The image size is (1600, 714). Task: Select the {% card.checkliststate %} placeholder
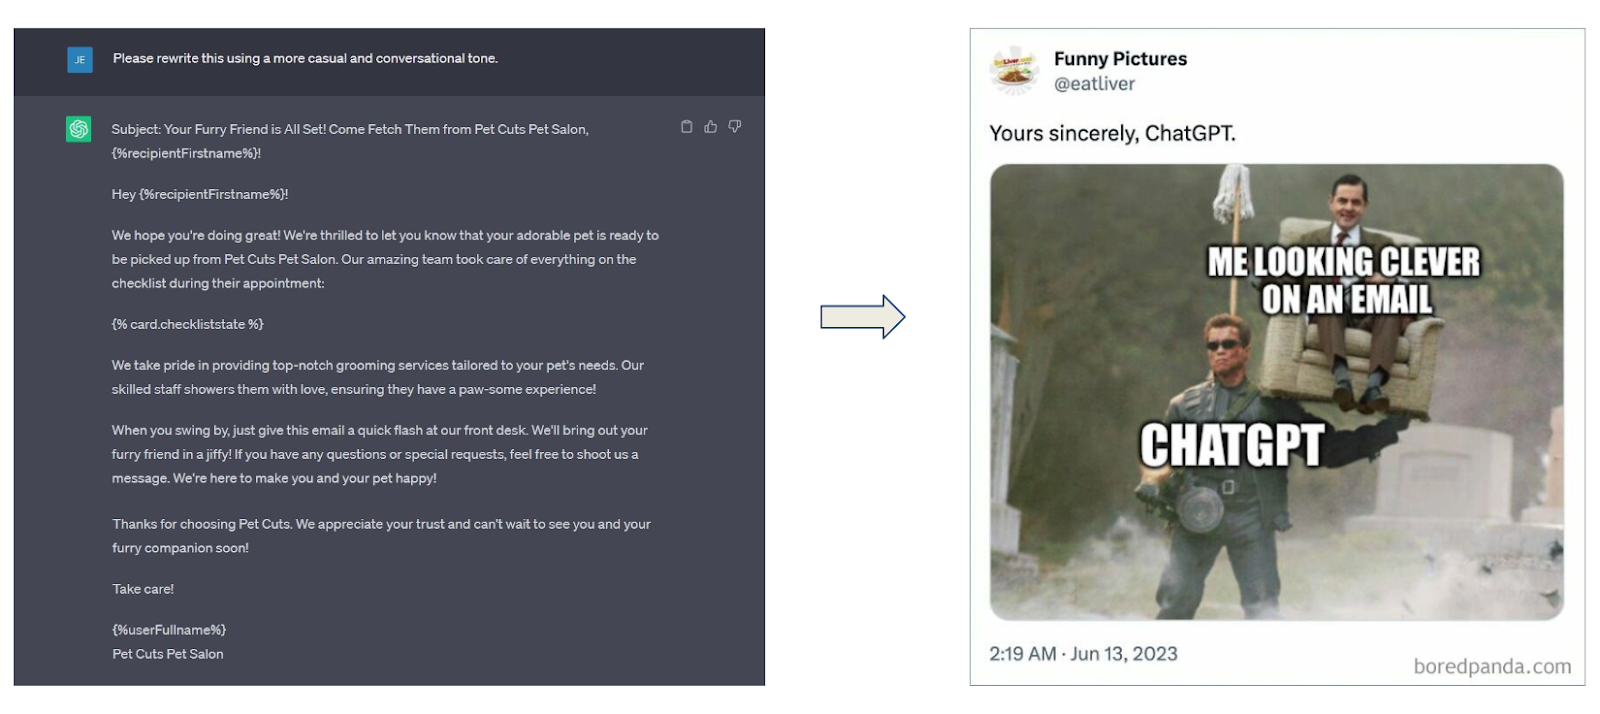pos(188,325)
